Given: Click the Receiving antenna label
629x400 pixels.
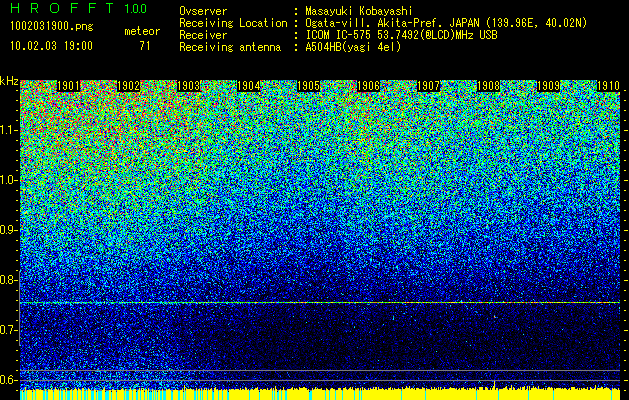Looking at the screenshot, I should coord(230,47).
